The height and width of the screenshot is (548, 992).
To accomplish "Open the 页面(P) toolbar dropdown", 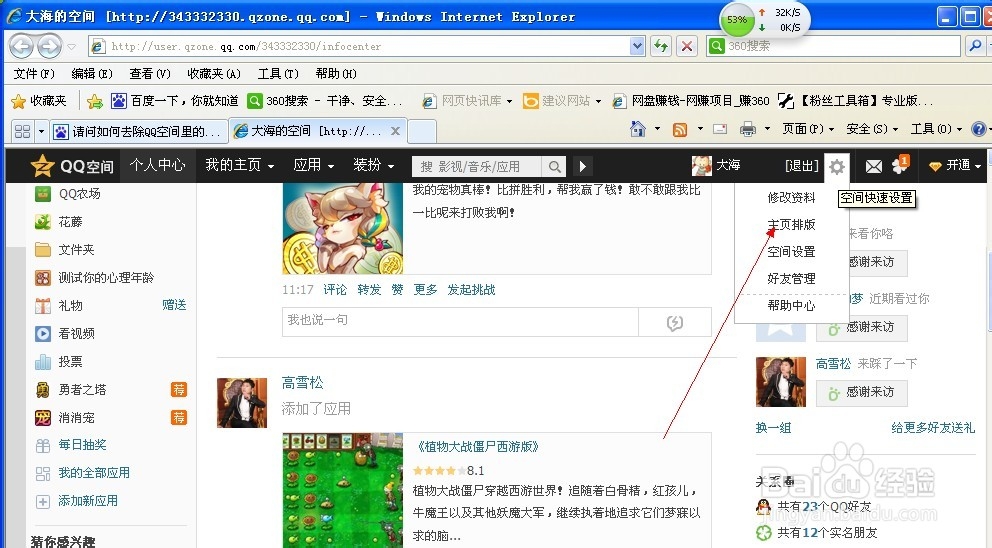I will coord(808,129).
